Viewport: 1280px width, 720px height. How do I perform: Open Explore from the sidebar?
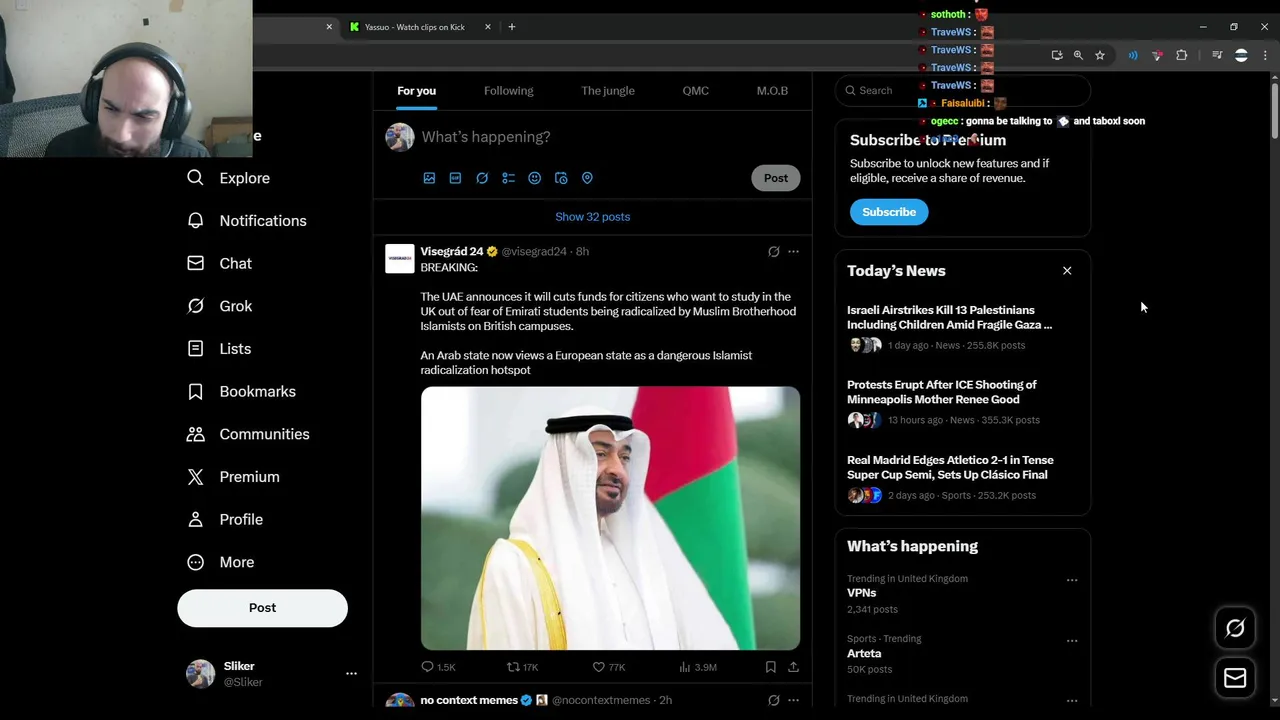pyautogui.click(x=229, y=178)
